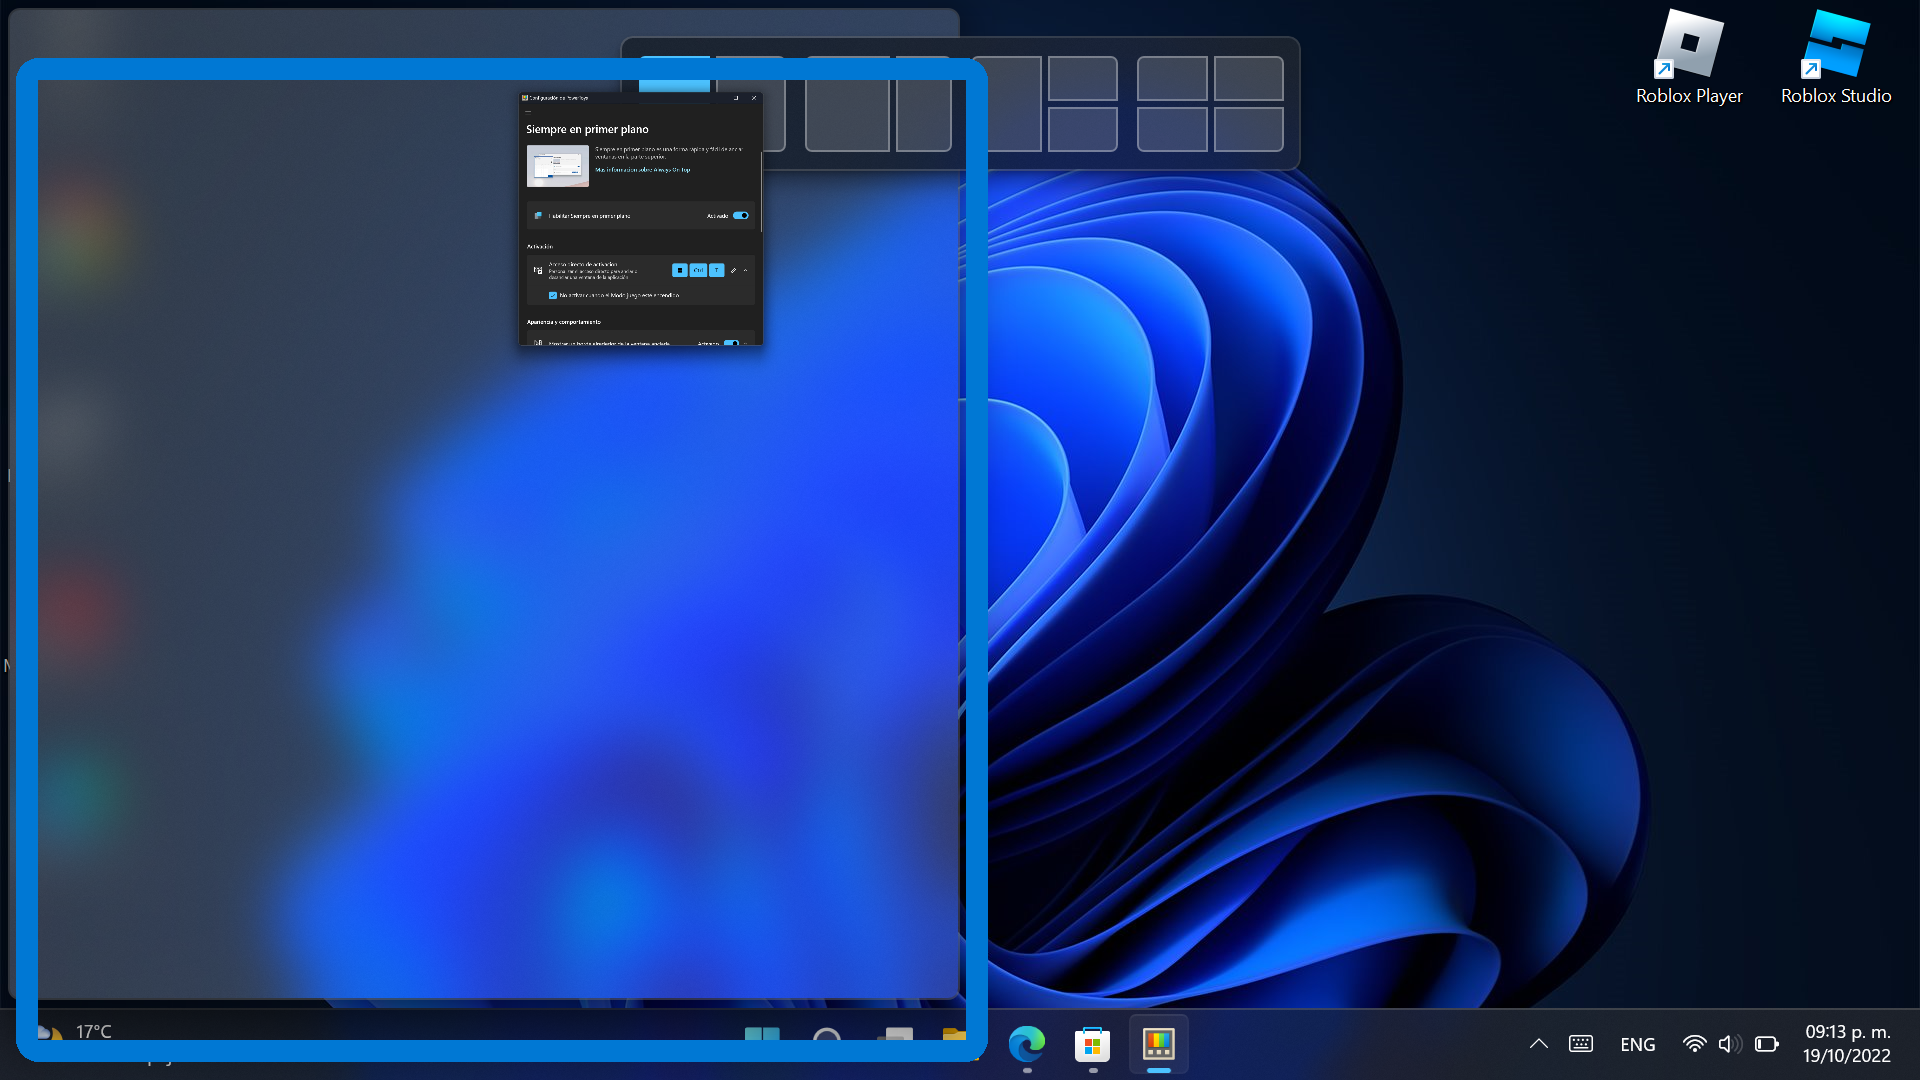Open the PowerToys settings hamburger menu
The image size is (1920, 1080).
coord(528,112)
